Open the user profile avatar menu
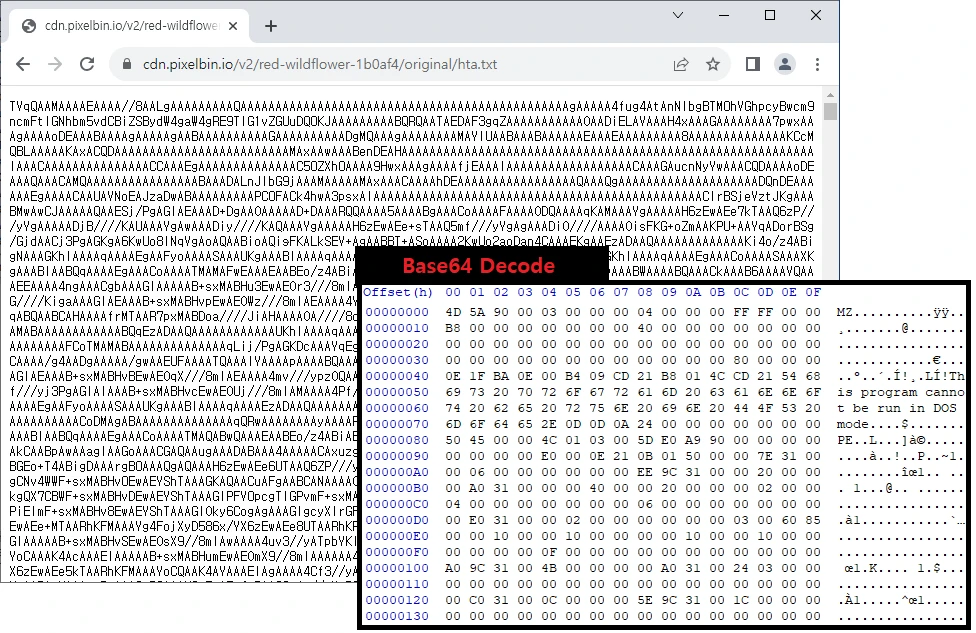This screenshot has width=976, height=633. (785, 64)
